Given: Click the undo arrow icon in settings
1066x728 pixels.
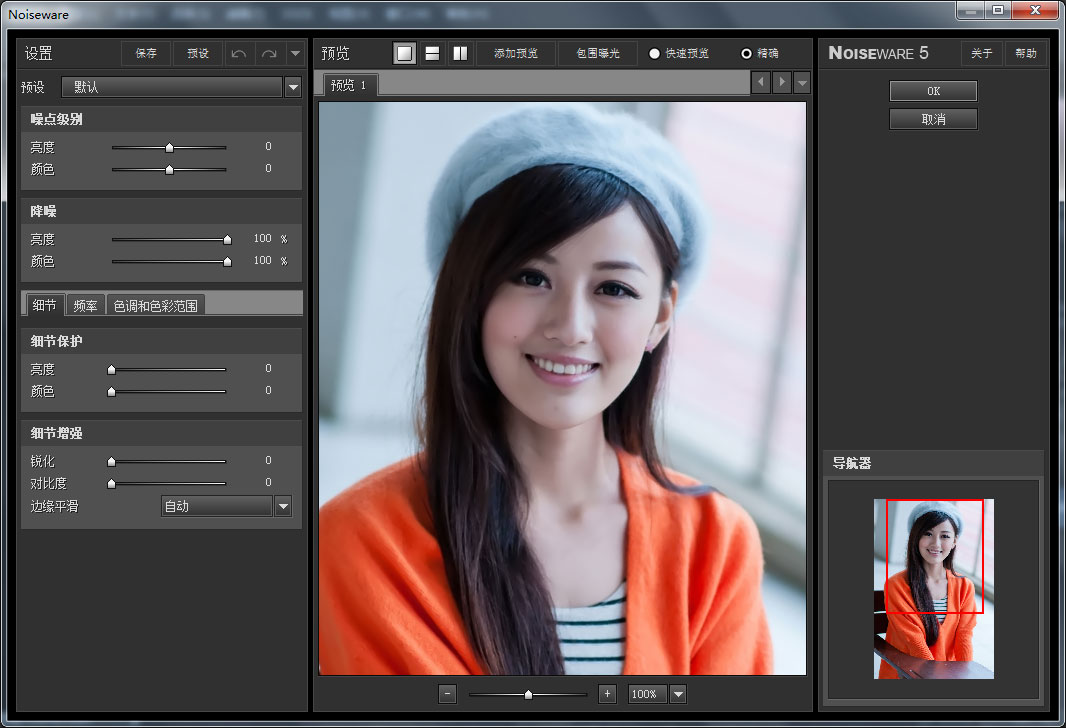Looking at the screenshot, I should click(239, 54).
